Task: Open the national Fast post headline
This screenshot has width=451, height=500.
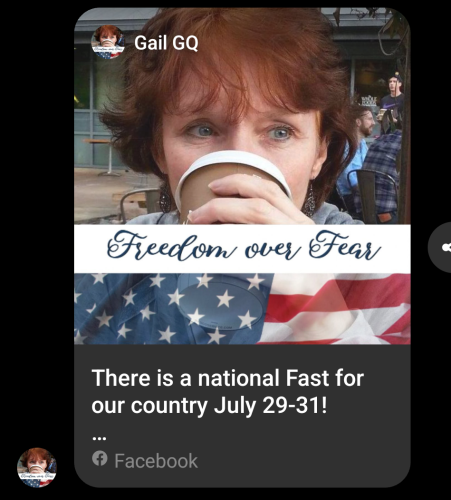Action: pyautogui.click(x=228, y=391)
